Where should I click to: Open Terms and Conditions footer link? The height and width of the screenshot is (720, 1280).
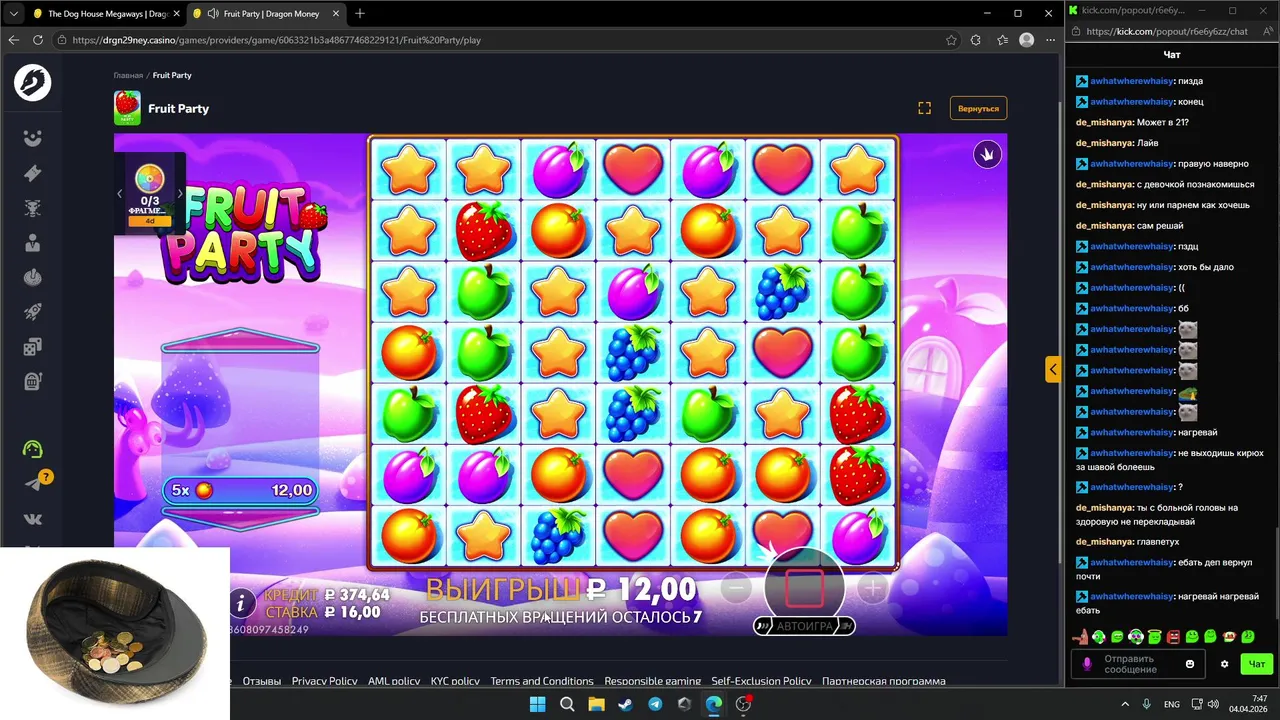click(x=542, y=681)
